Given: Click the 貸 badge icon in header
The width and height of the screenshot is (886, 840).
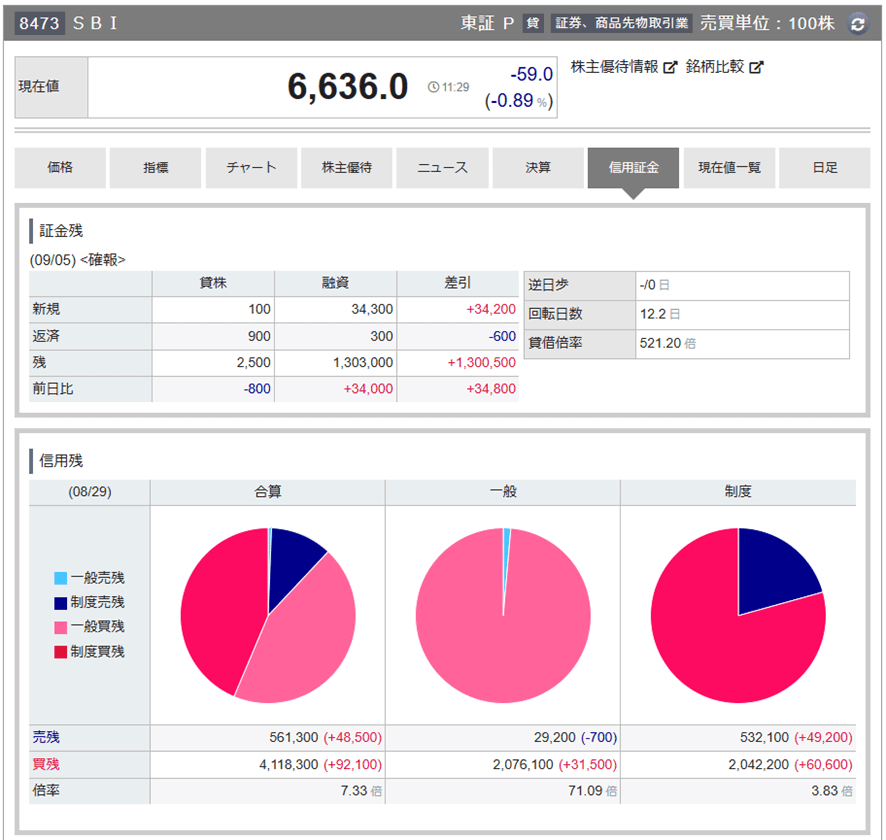Looking at the screenshot, I should (533, 24).
